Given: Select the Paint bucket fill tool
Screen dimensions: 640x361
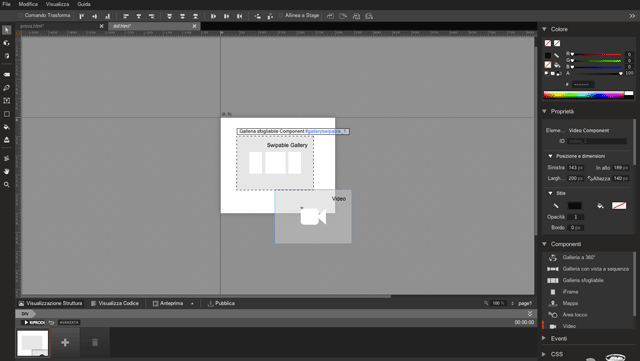Looking at the screenshot, I should pos(7,127).
